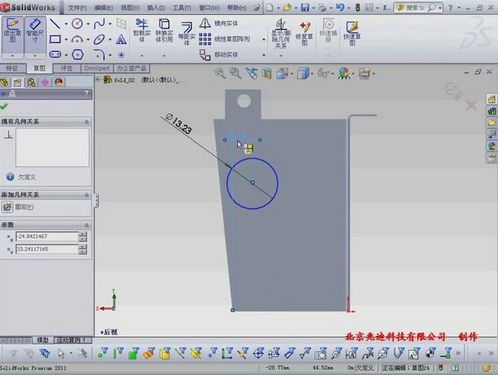Select the Straight Slot tool
Viewport: 498px width, 375px height.
(x=55, y=54)
